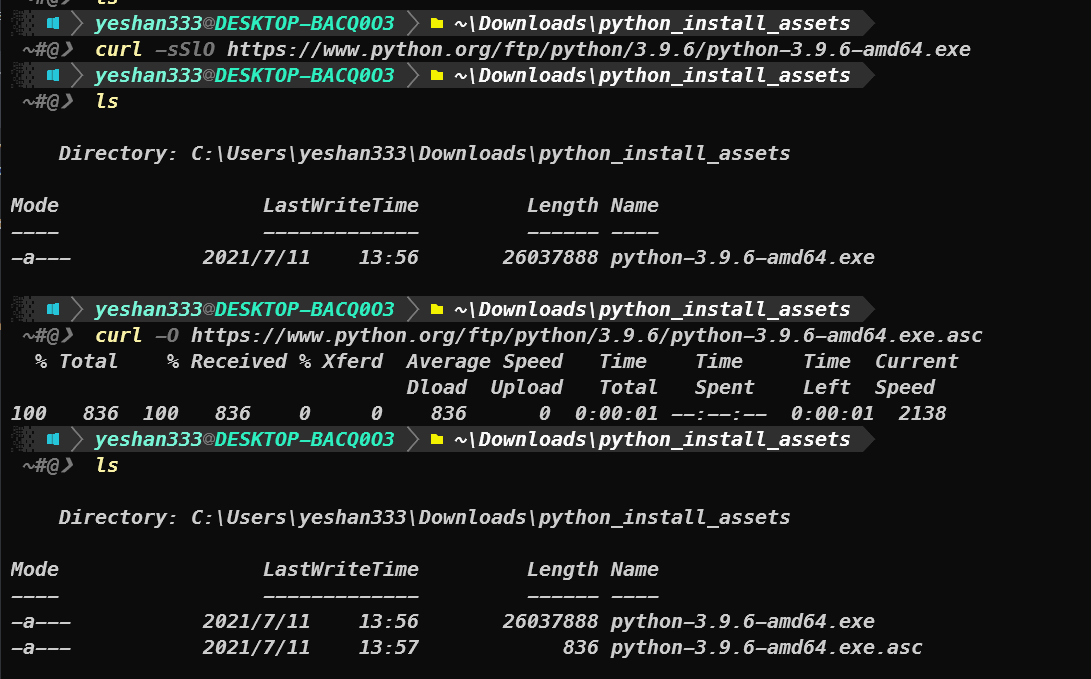
Task: Click the 'Current' header word
Action: click(916, 361)
